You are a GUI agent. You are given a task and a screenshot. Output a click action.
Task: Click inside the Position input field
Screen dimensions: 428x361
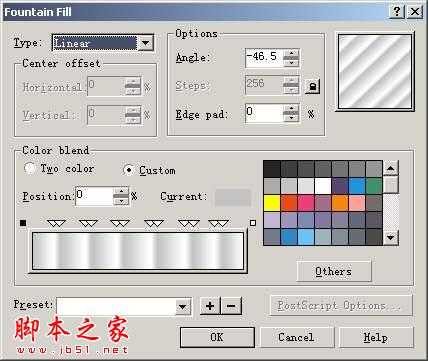(x=94, y=196)
